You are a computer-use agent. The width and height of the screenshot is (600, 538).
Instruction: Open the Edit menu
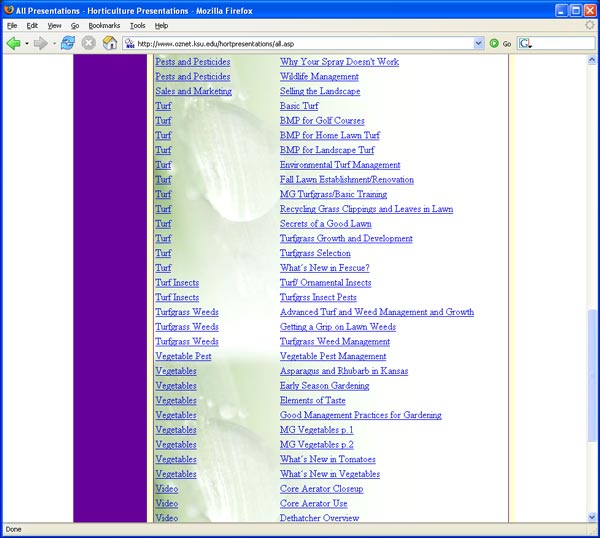click(x=32, y=26)
